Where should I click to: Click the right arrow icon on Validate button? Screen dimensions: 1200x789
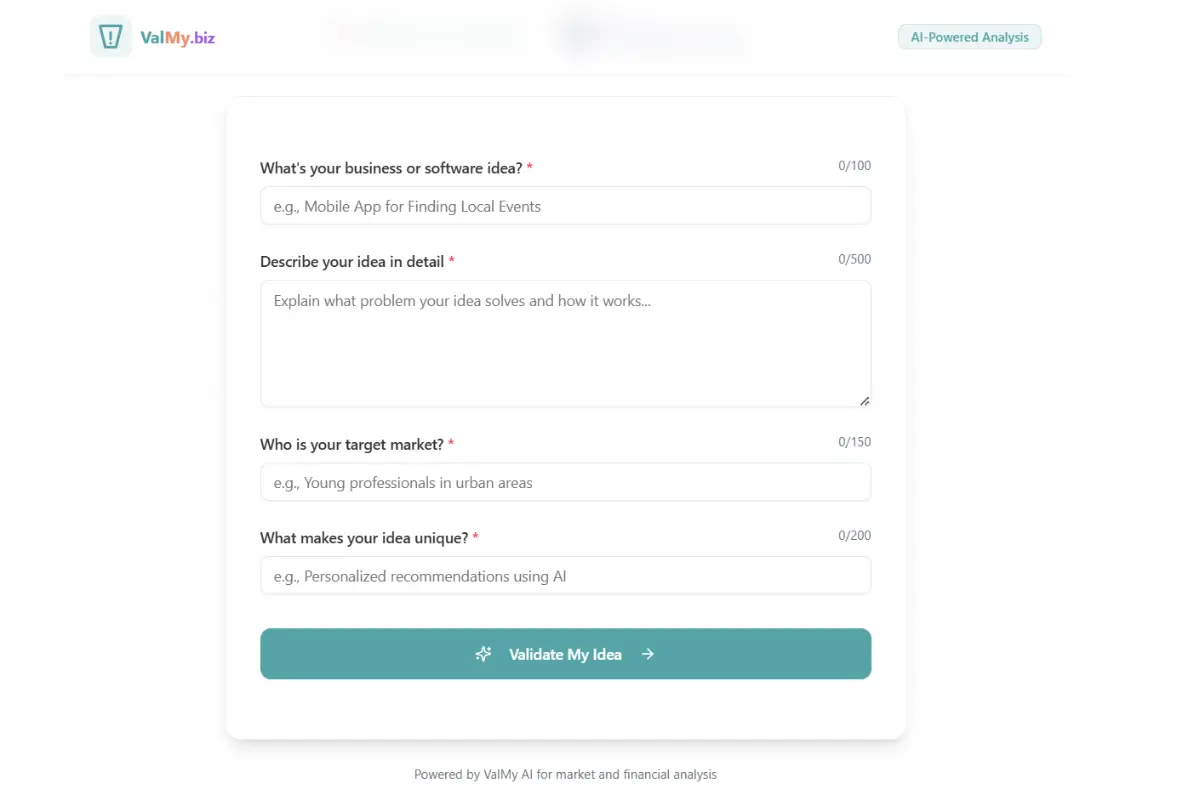pos(648,654)
